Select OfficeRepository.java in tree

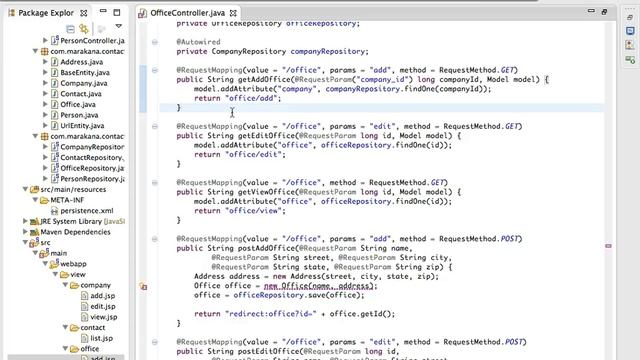coord(93,168)
